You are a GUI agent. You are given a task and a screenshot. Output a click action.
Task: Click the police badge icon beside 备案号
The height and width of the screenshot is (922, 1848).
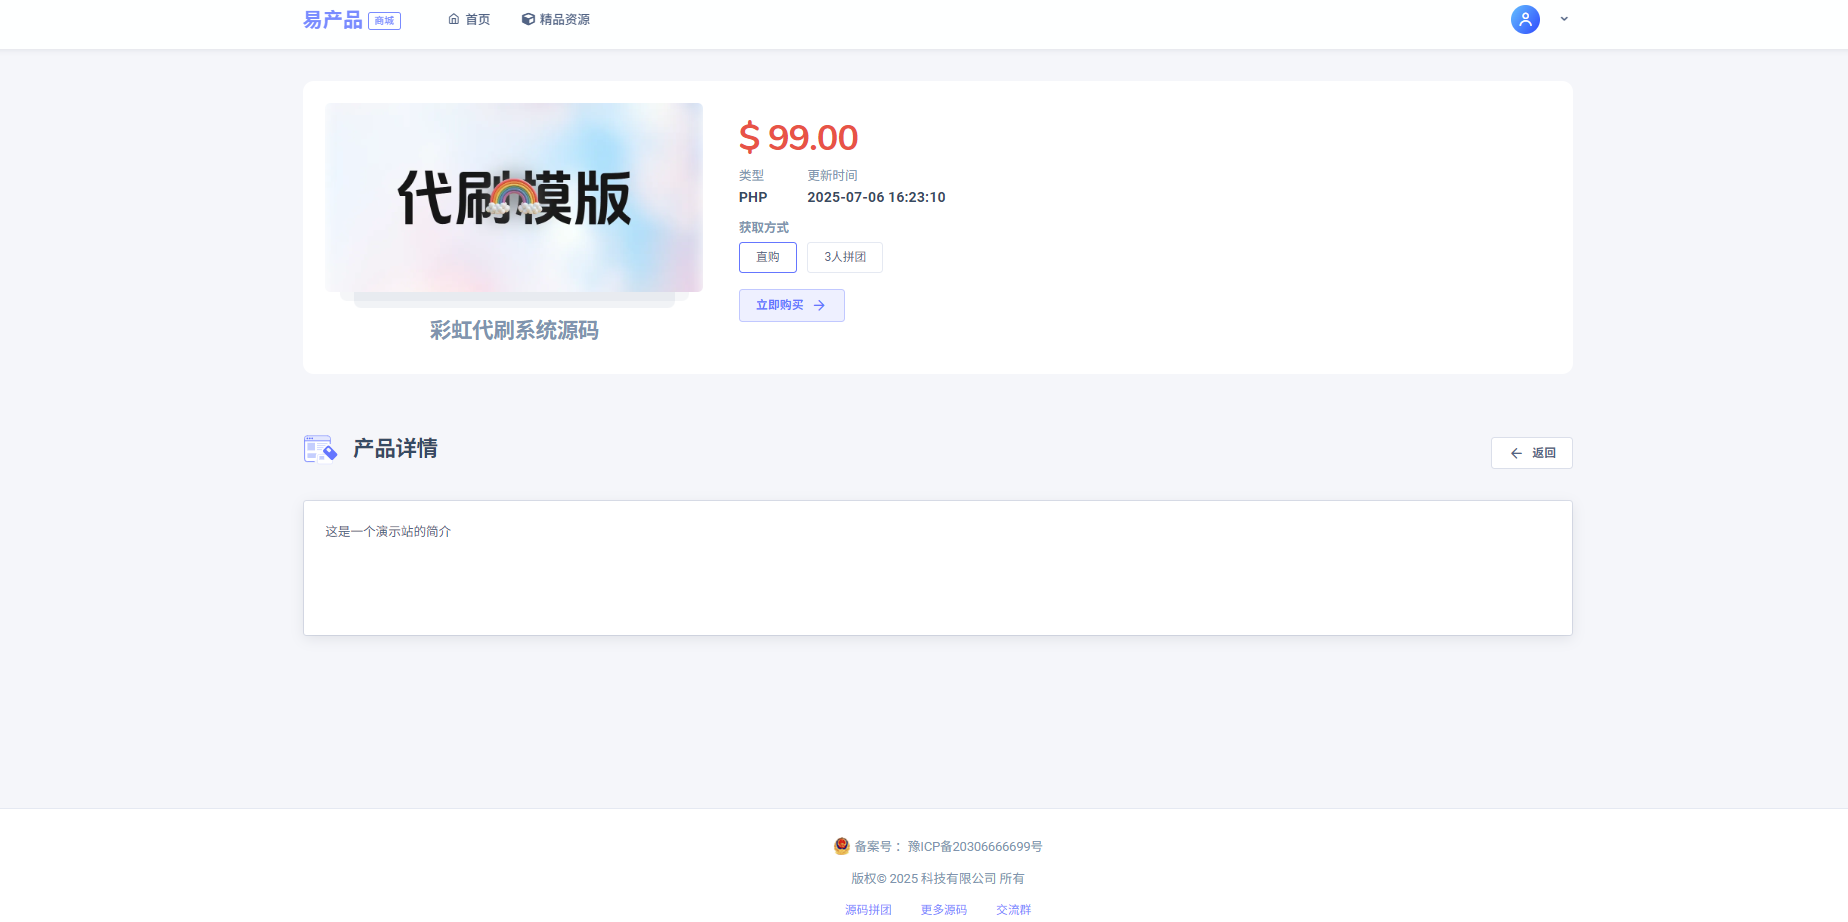(842, 846)
